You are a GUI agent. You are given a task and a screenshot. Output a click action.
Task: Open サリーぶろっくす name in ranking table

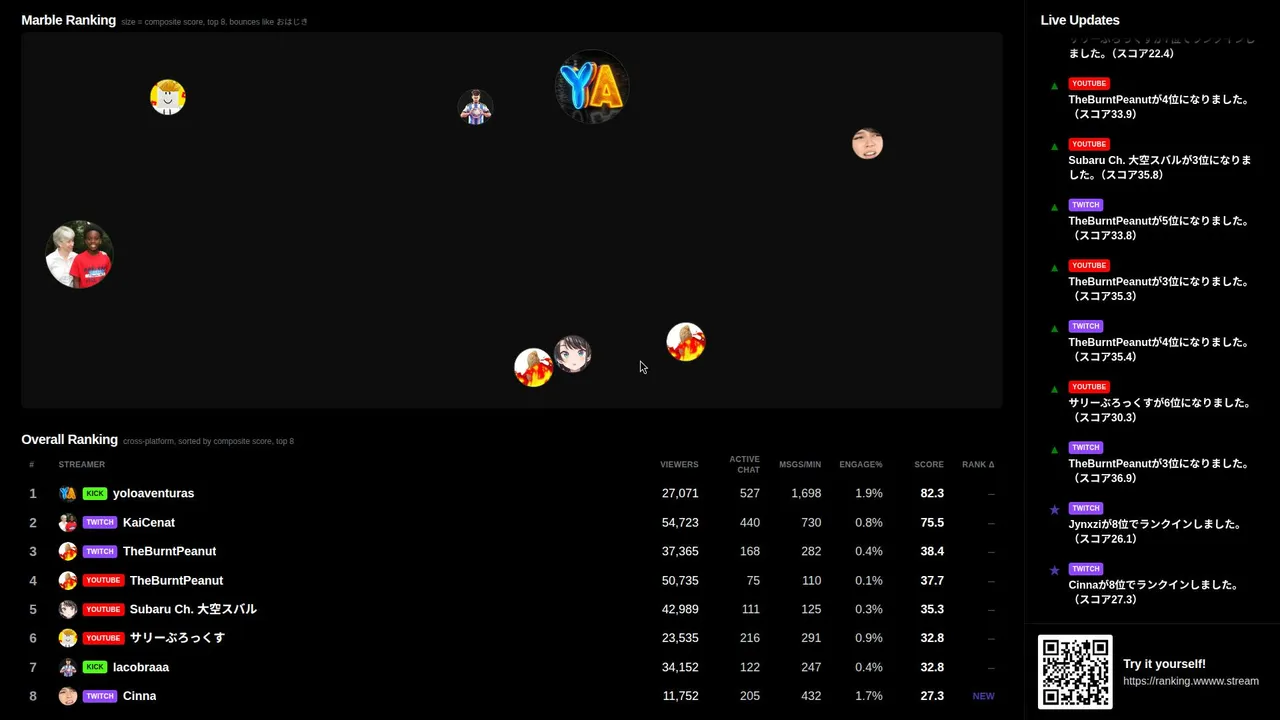click(x=177, y=638)
